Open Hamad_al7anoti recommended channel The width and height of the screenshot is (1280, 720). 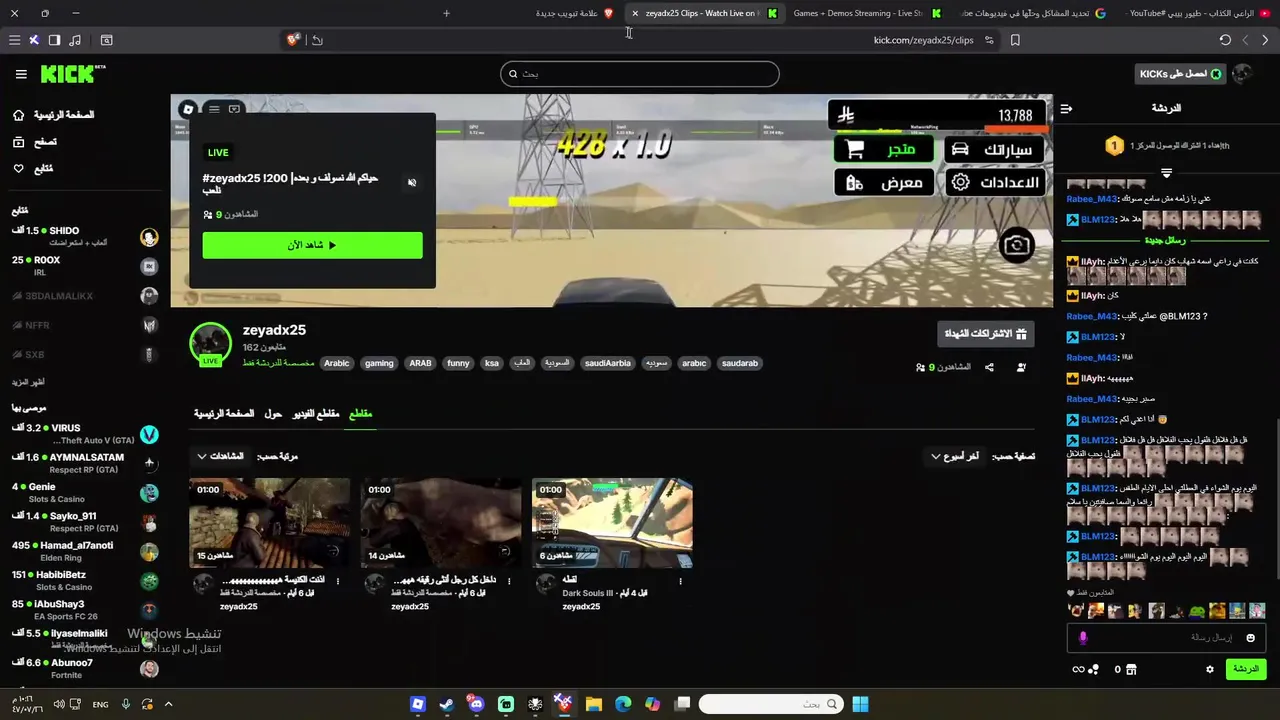click(85, 551)
